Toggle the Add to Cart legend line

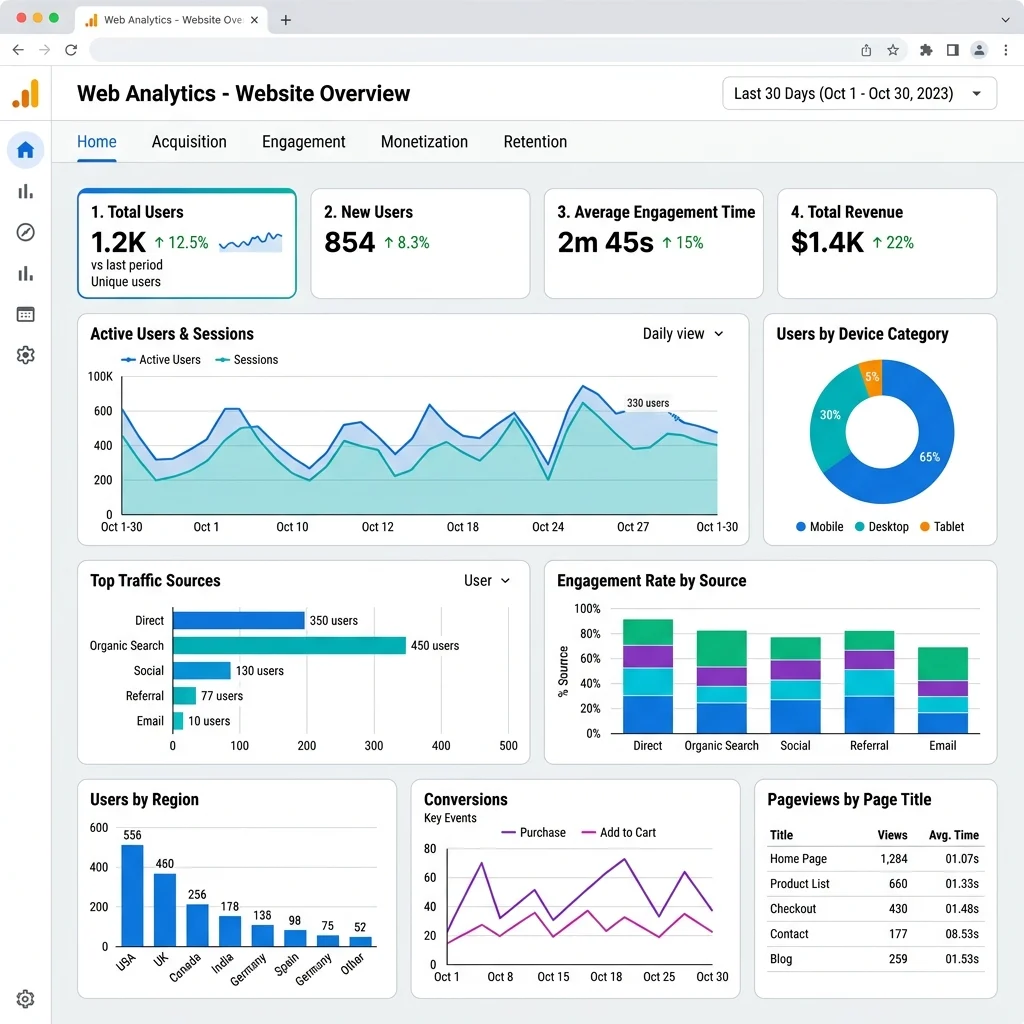pyautogui.click(x=618, y=833)
